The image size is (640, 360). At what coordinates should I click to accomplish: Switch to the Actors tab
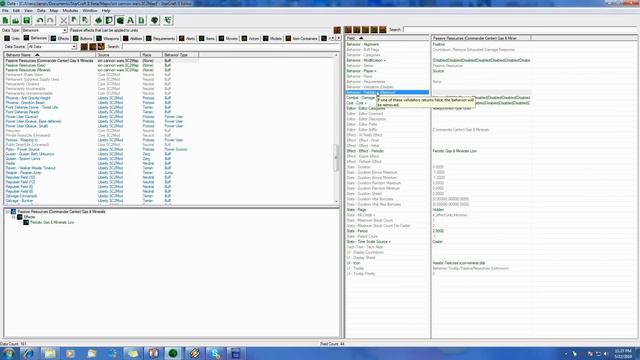coord(250,38)
